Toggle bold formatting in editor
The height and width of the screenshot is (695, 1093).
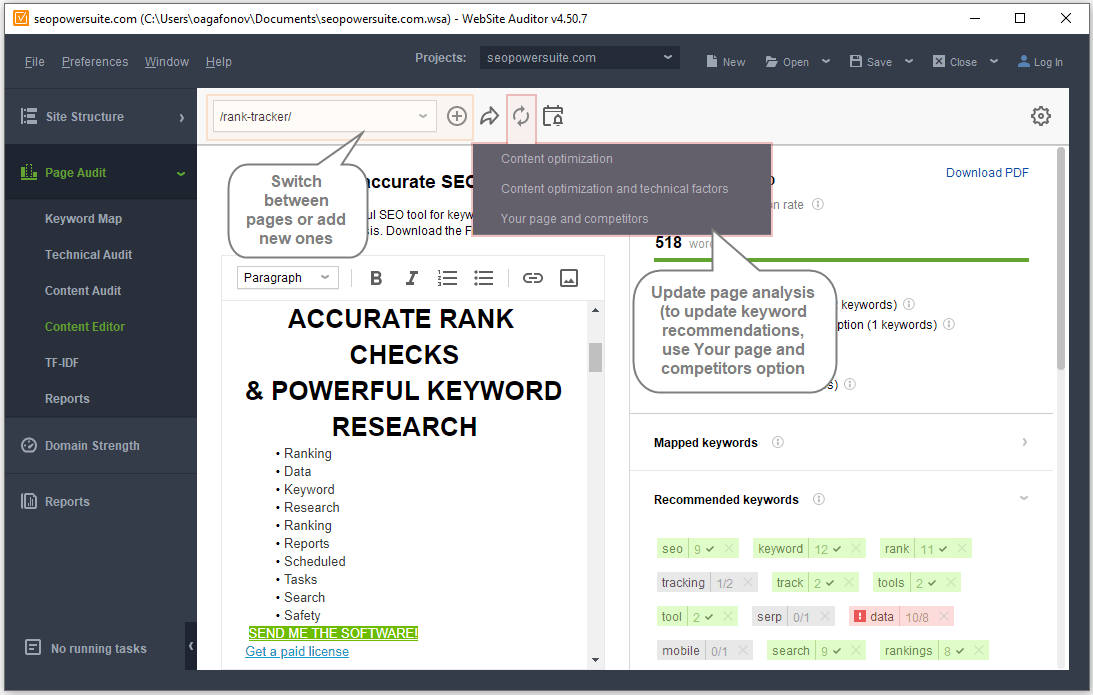point(376,278)
